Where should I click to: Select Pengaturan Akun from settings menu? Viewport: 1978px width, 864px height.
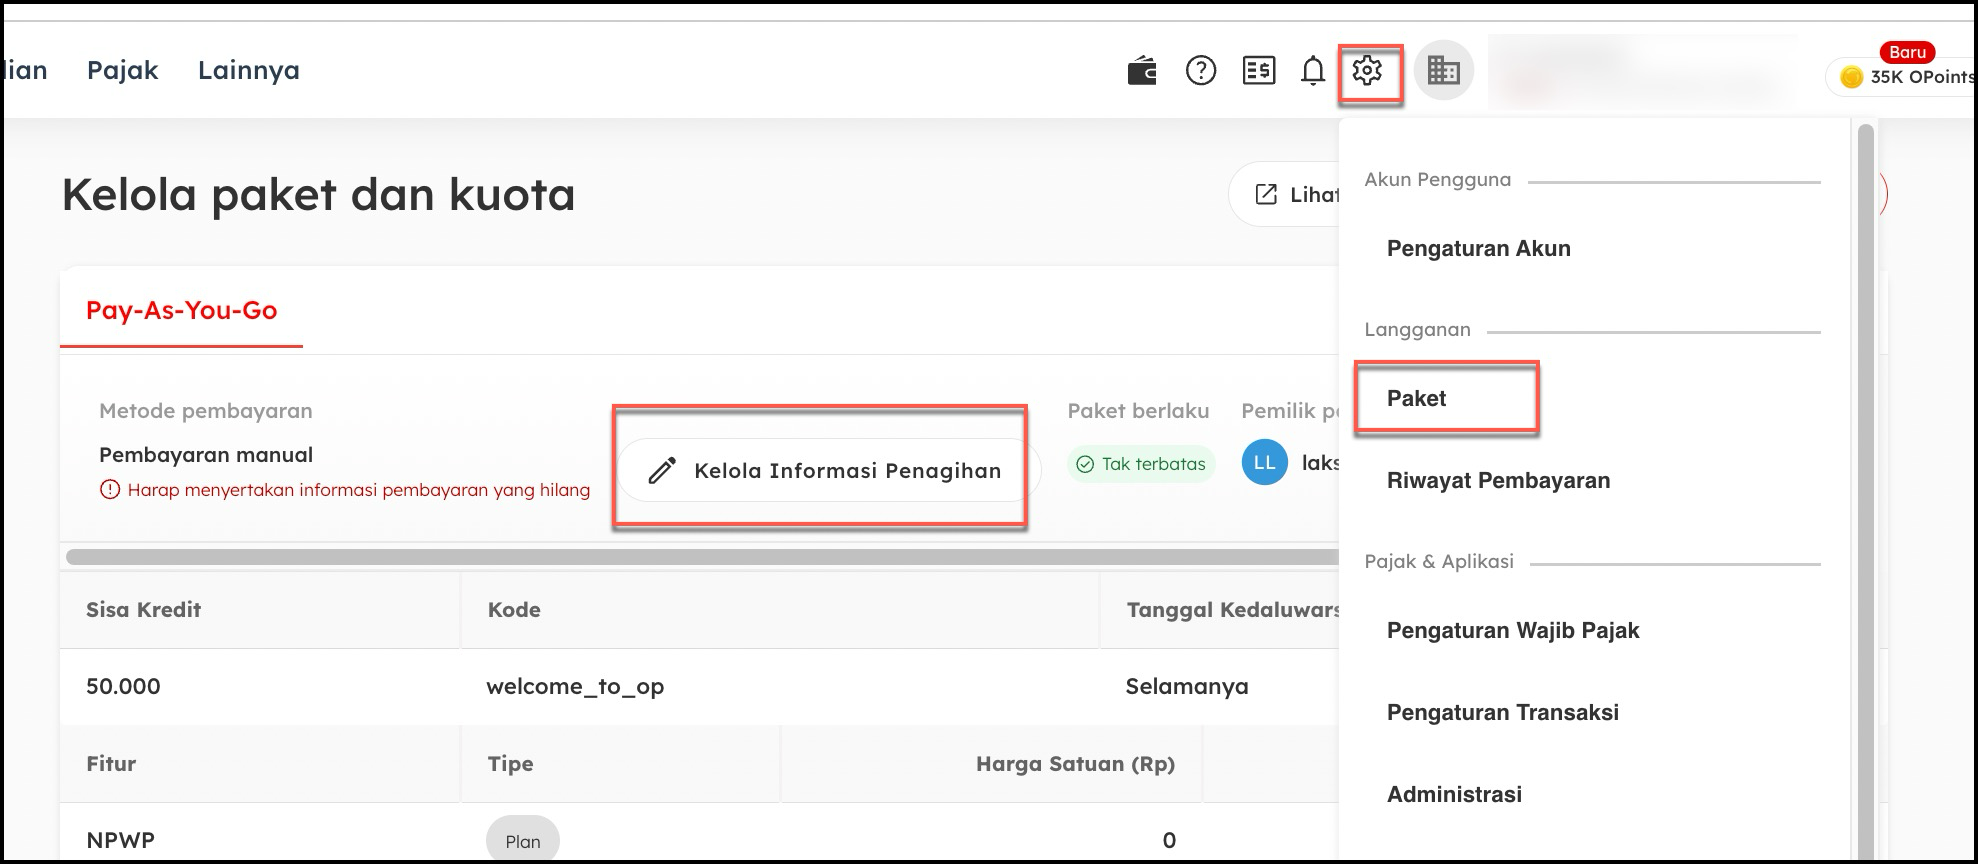point(1478,249)
